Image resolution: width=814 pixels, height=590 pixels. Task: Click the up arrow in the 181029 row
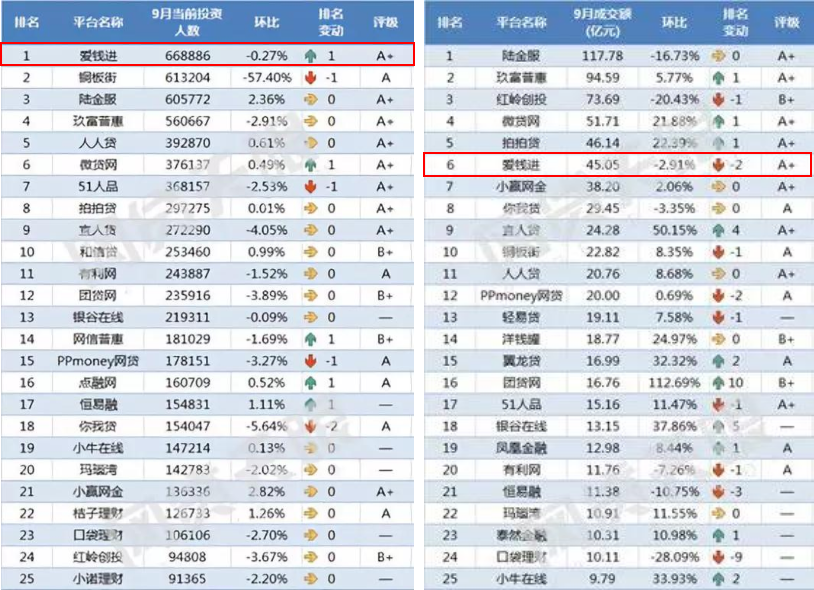(310, 339)
